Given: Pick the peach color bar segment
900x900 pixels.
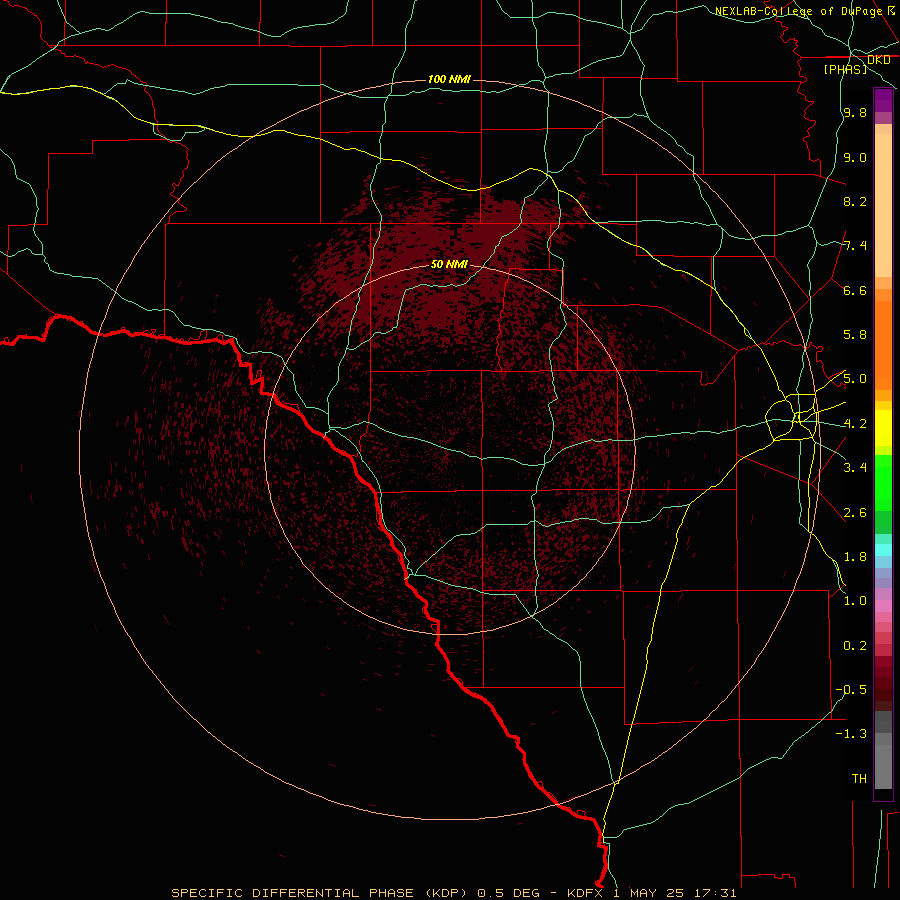Looking at the screenshot, I should point(883,205).
